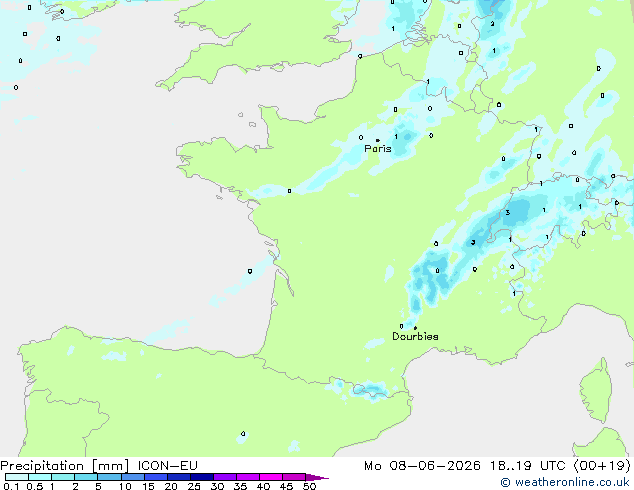
Task: Select the 30–35 mm purple legend swatch
Action: 225,477
